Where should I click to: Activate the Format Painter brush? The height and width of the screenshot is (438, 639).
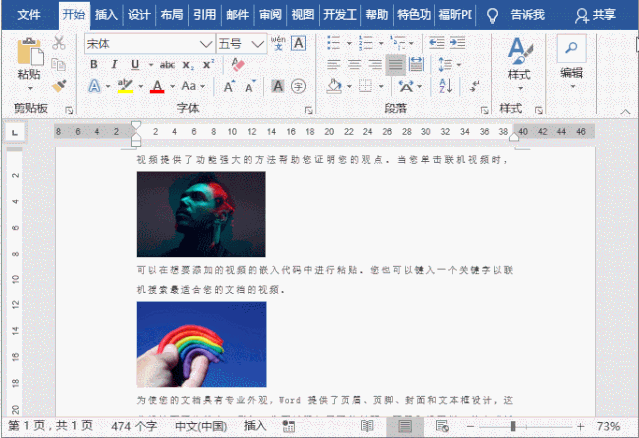pyautogui.click(x=59, y=86)
